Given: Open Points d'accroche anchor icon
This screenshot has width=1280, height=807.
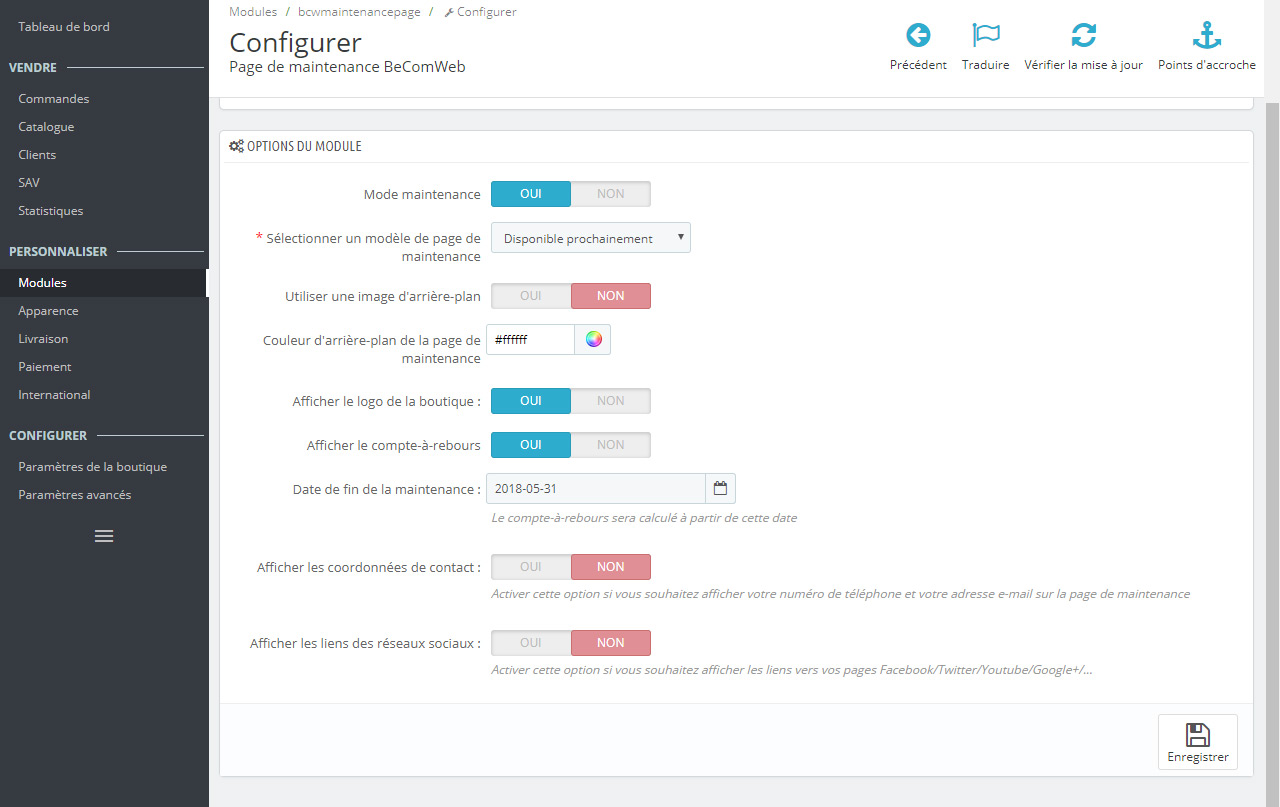Looking at the screenshot, I should coord(1207,36).
